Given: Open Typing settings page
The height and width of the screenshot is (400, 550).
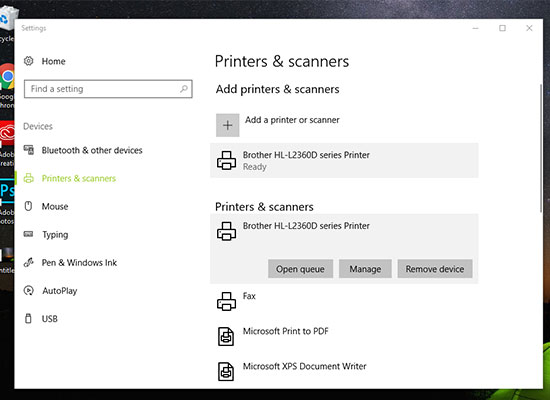Looking at the screenshot, I should pos(55,234).
